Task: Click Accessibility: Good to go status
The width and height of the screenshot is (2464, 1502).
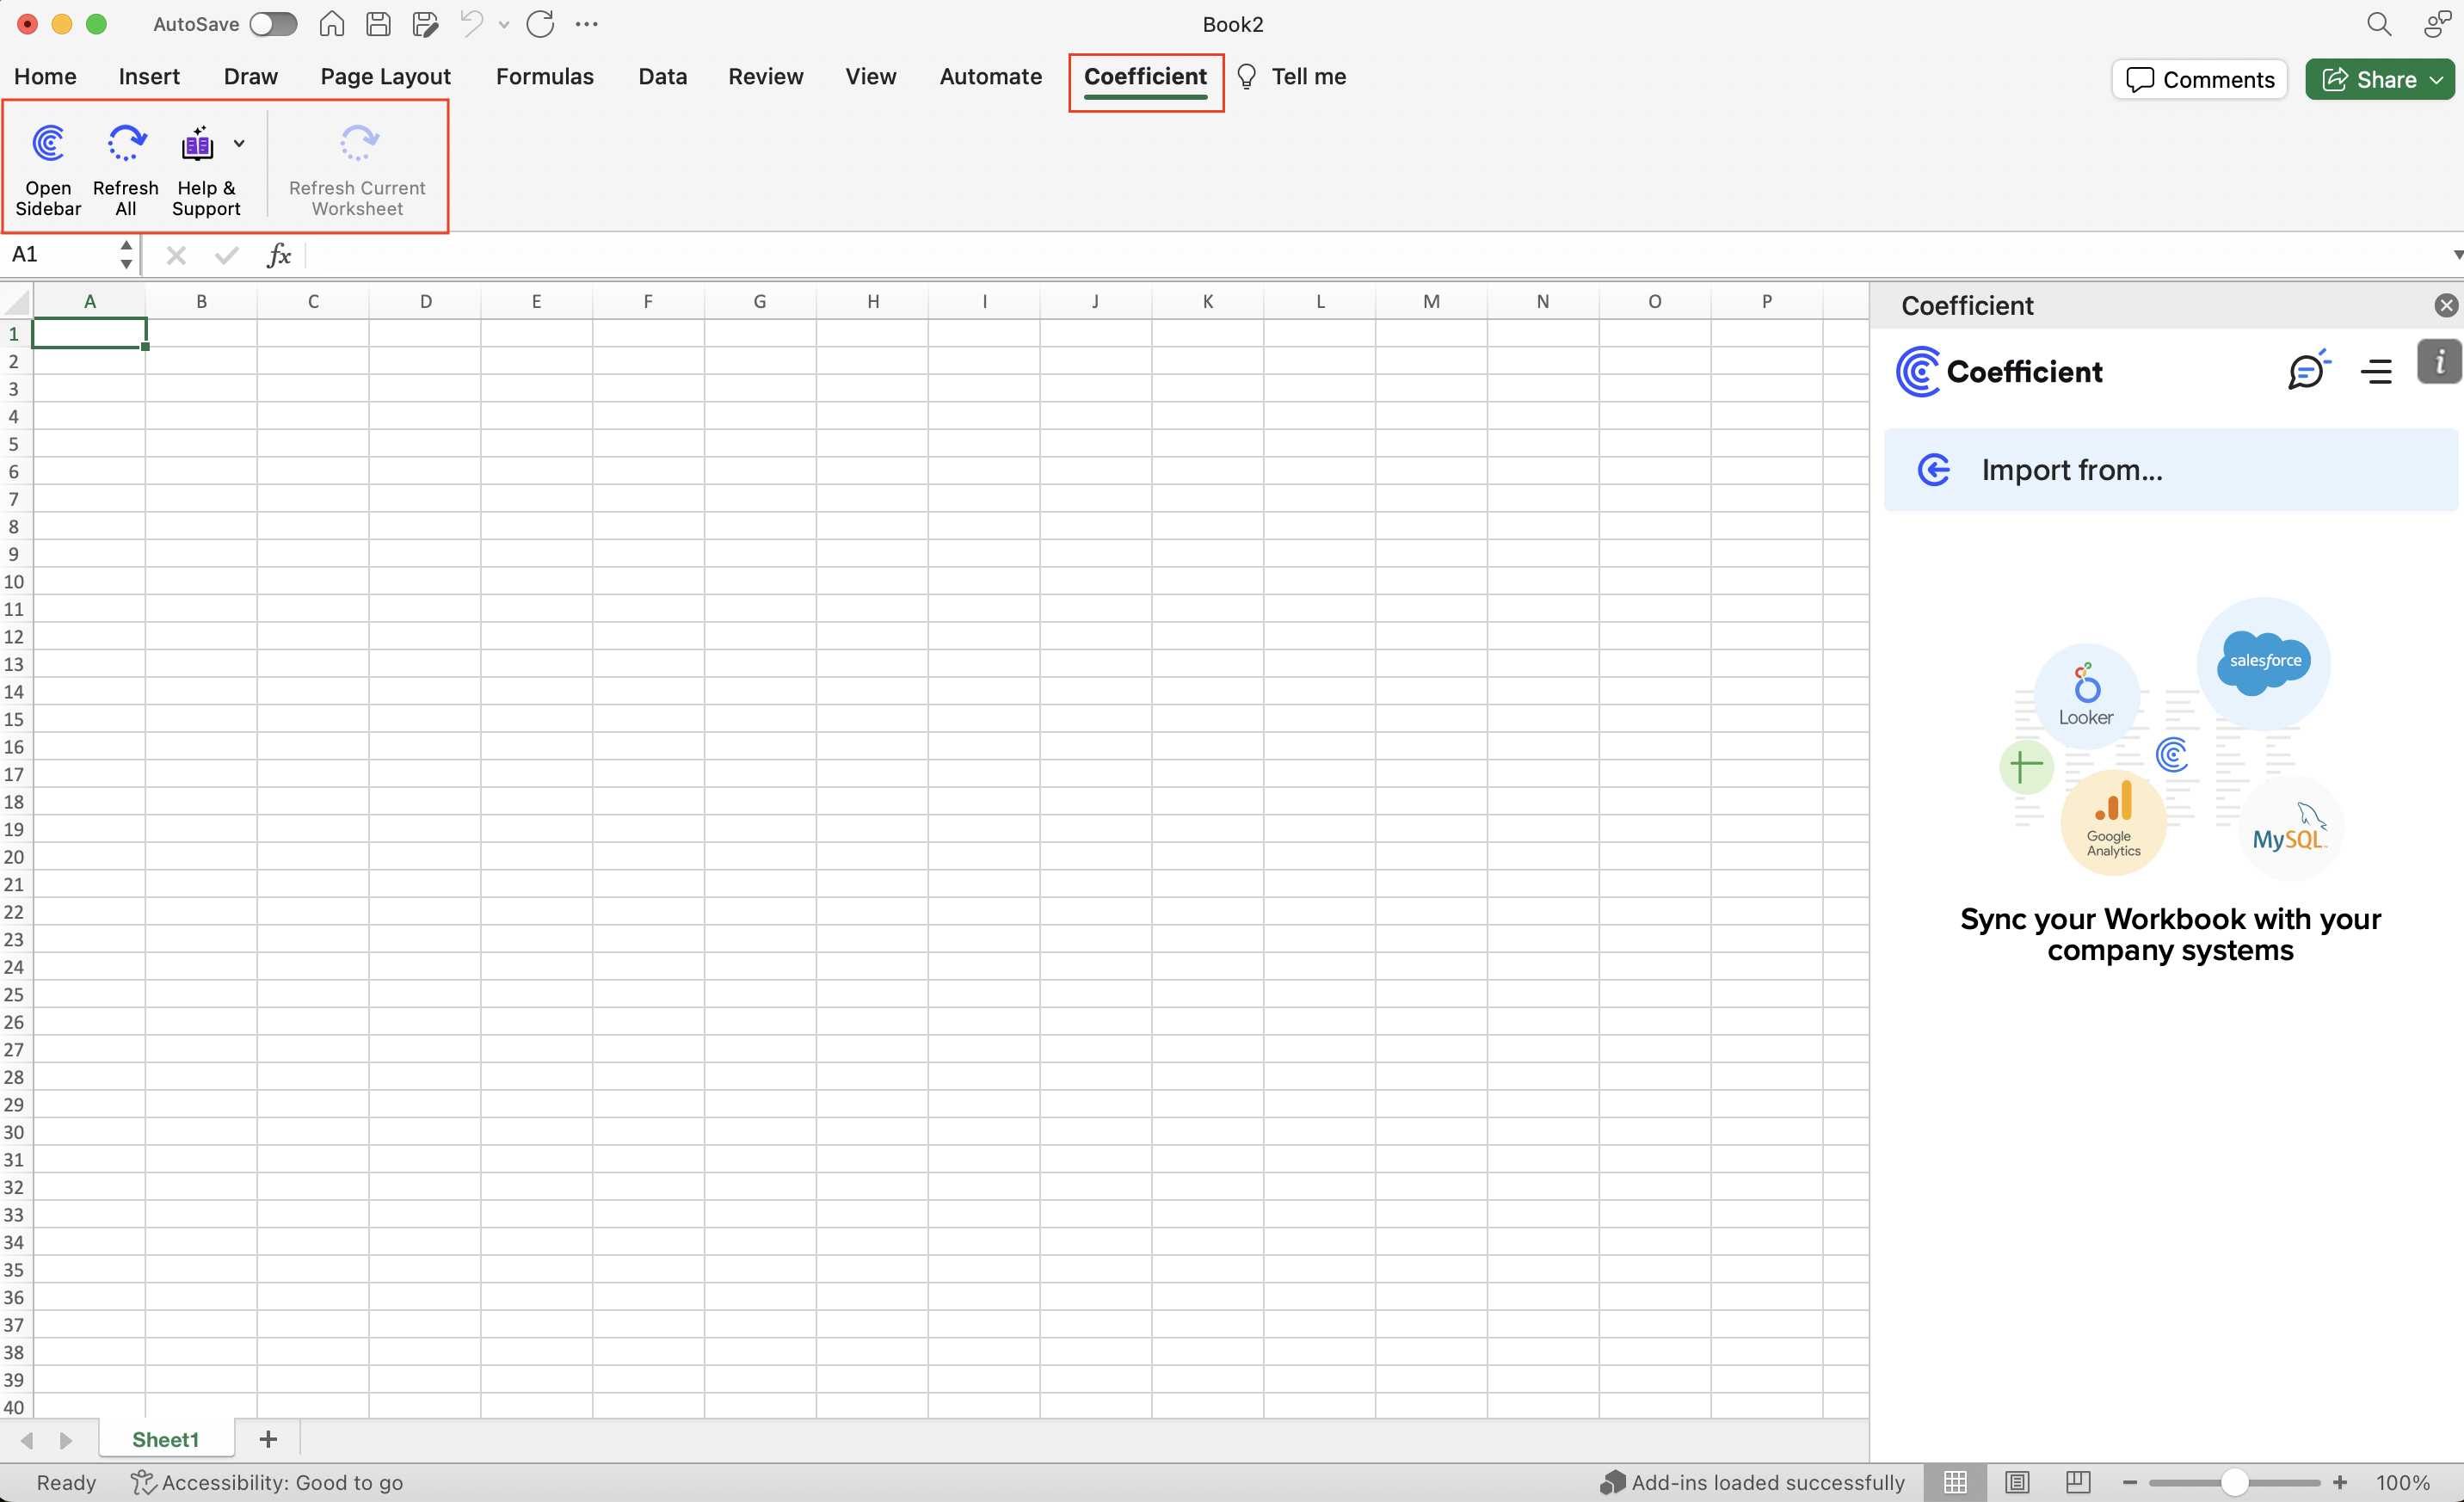Action: (267, 1483)
